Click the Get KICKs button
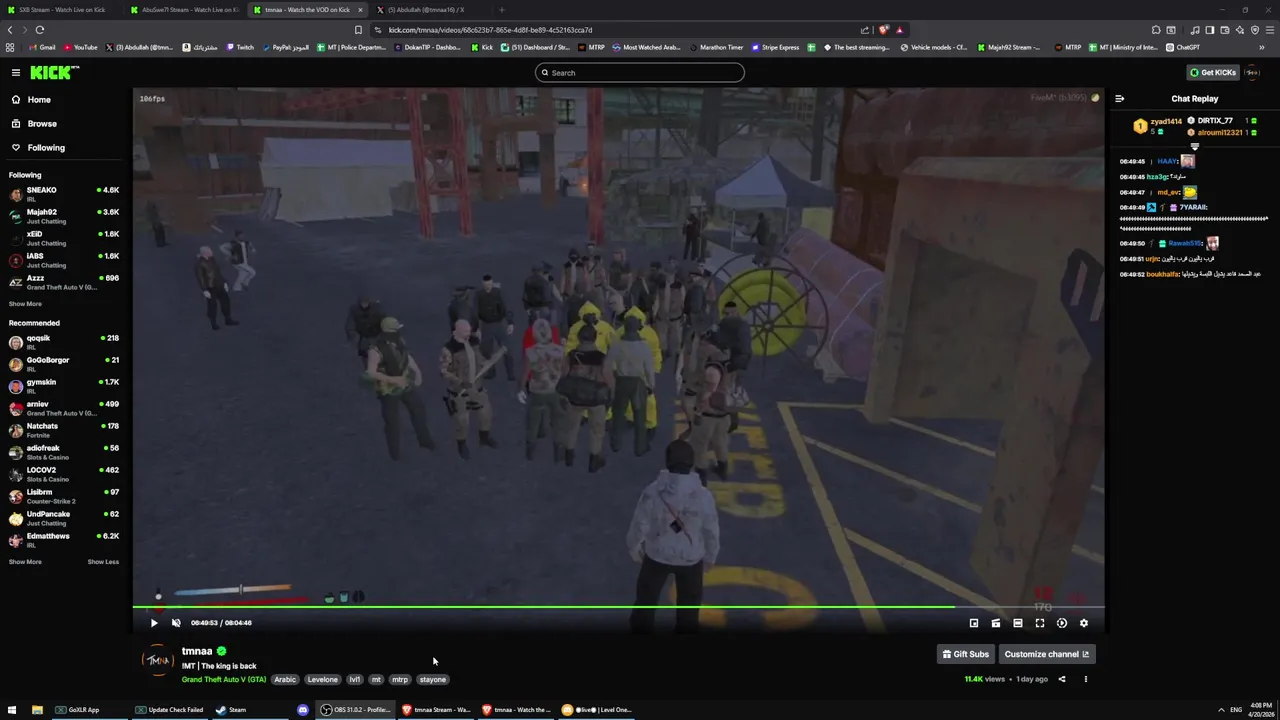 point(1212,73)
